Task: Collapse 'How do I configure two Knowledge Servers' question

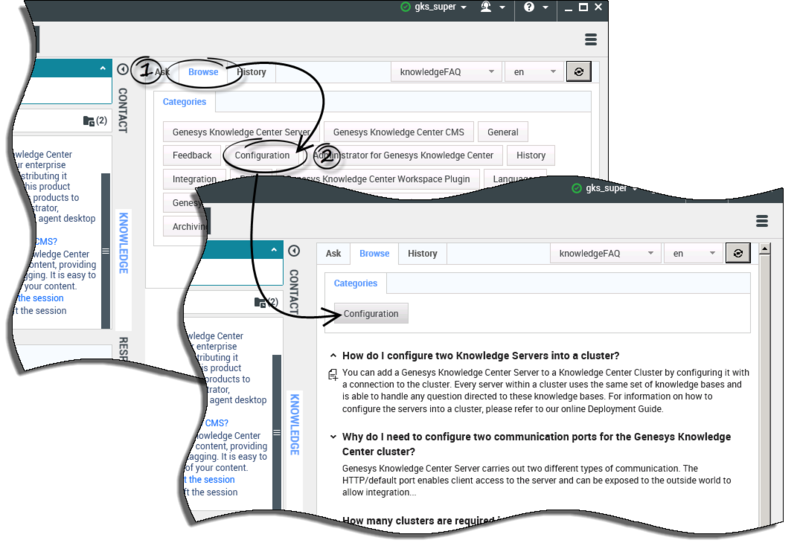Action: tap(333, 355)
